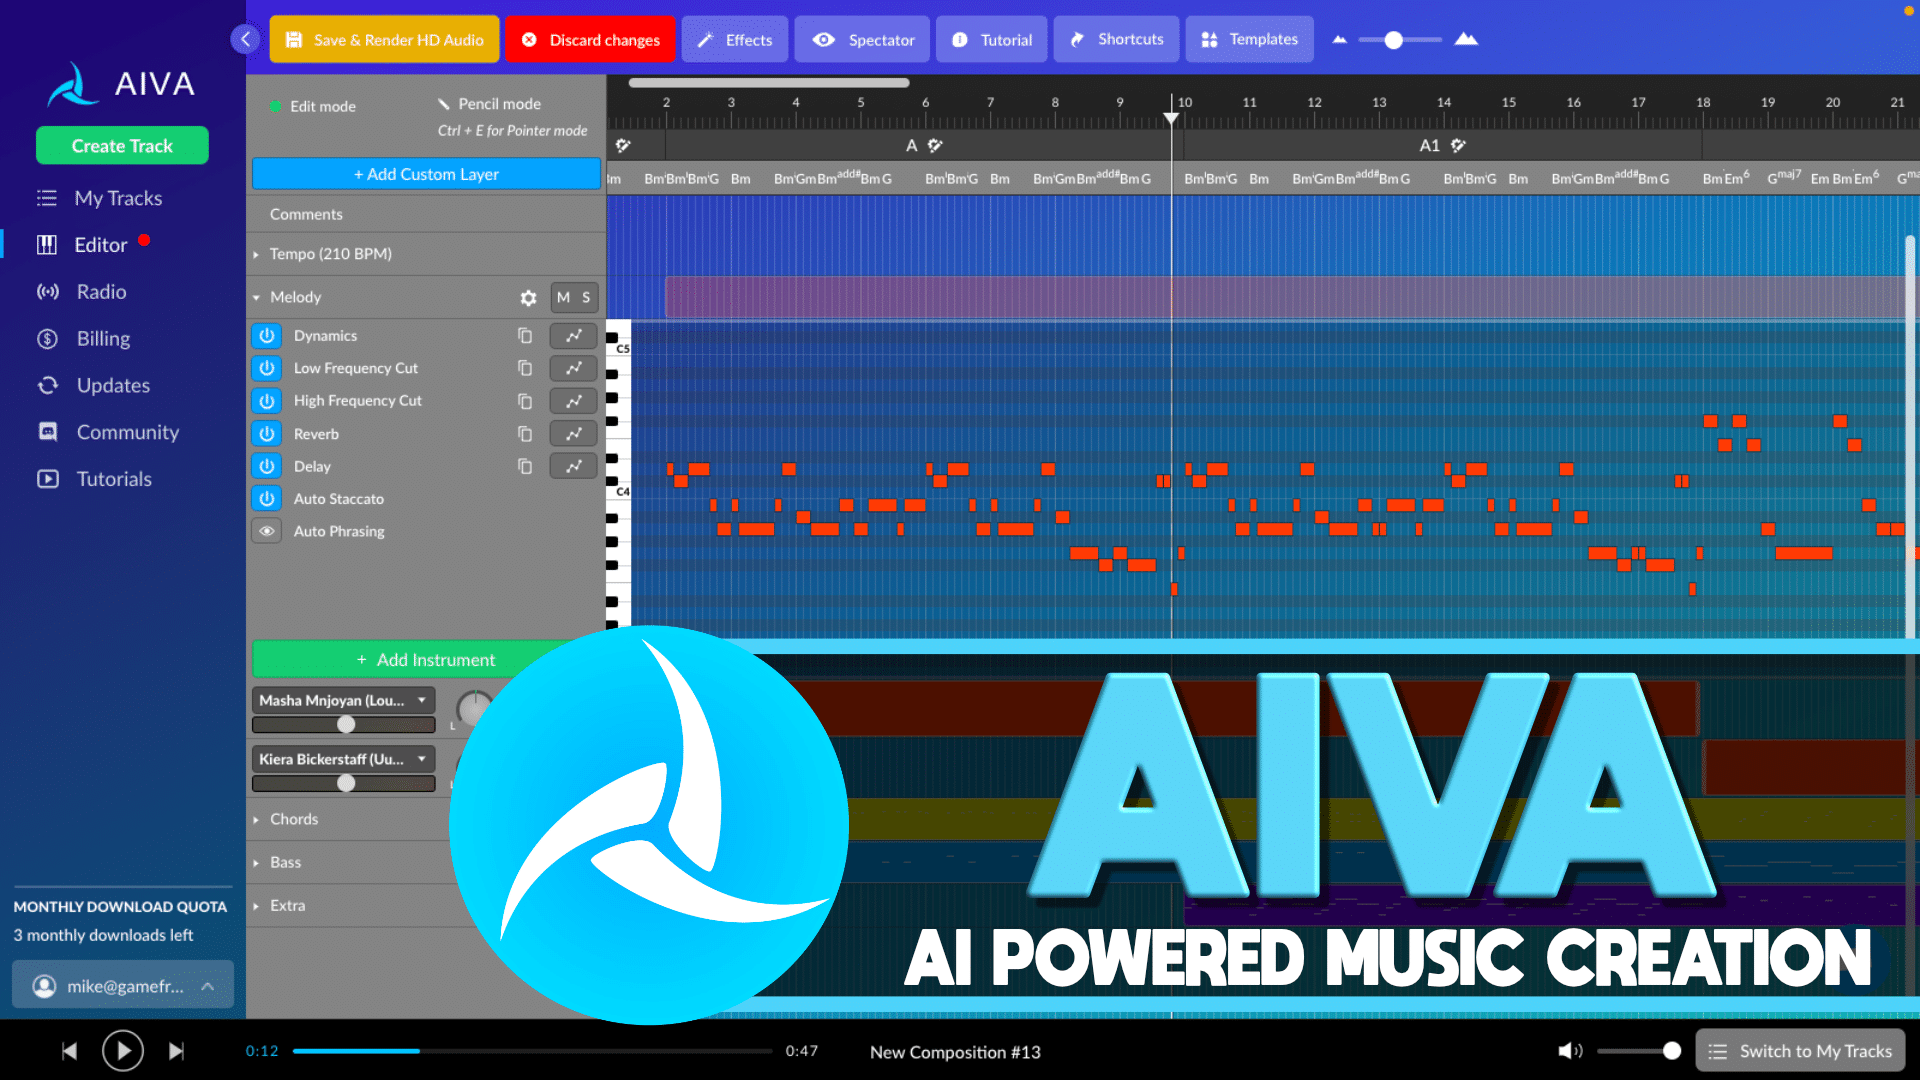
Task: Open the Effects panel
Action: (733, 40)
